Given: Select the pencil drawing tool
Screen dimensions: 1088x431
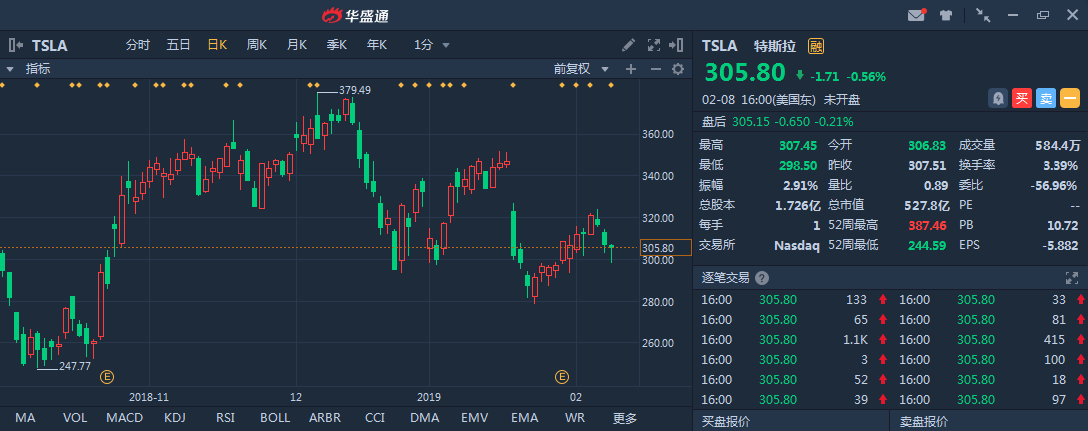Looking at the screenshot, I should (628, 45).
